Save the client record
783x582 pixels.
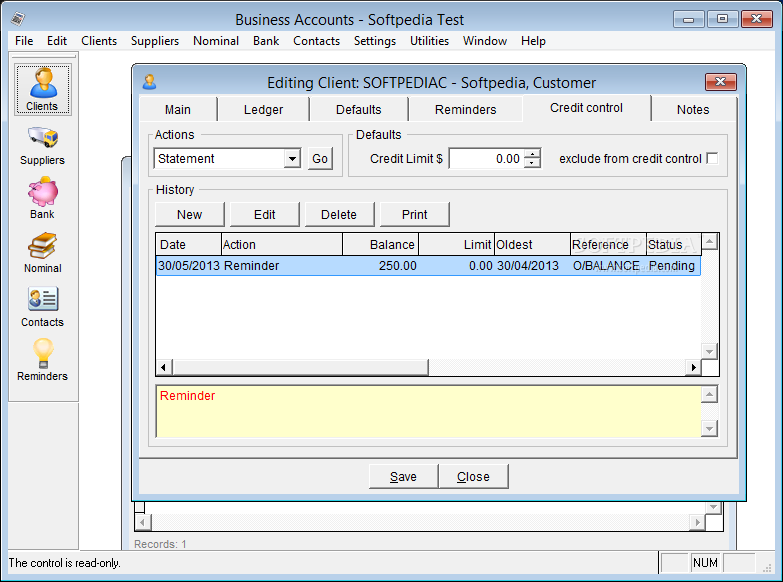[x=403, y=477]
